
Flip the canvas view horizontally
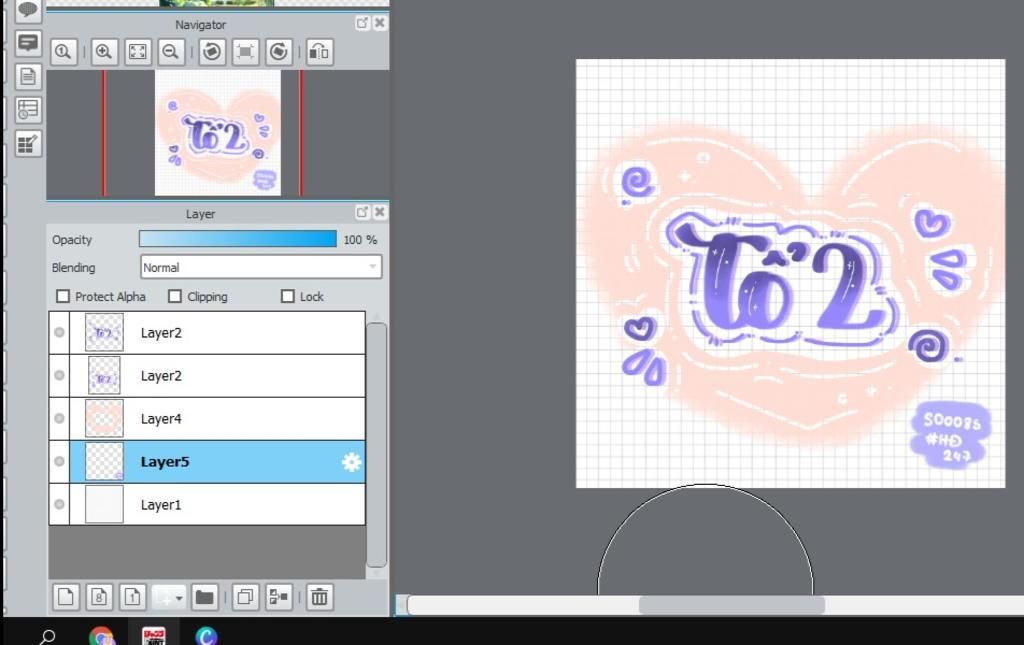(x=319, y=52)
